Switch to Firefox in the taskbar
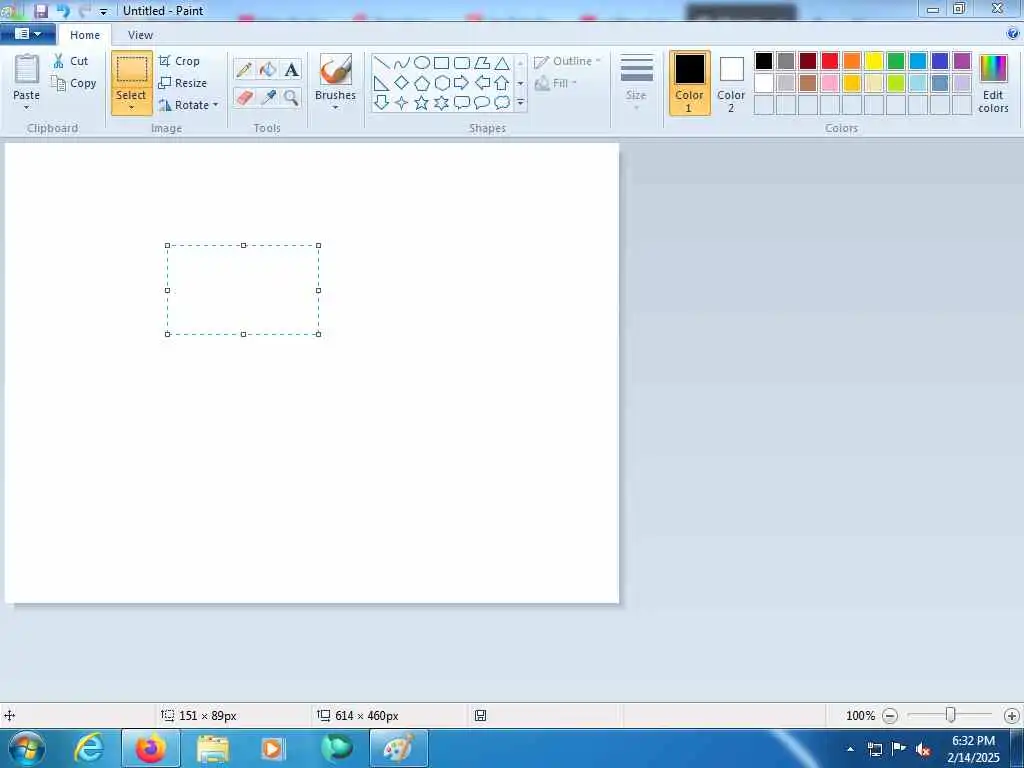 point(151,748)
